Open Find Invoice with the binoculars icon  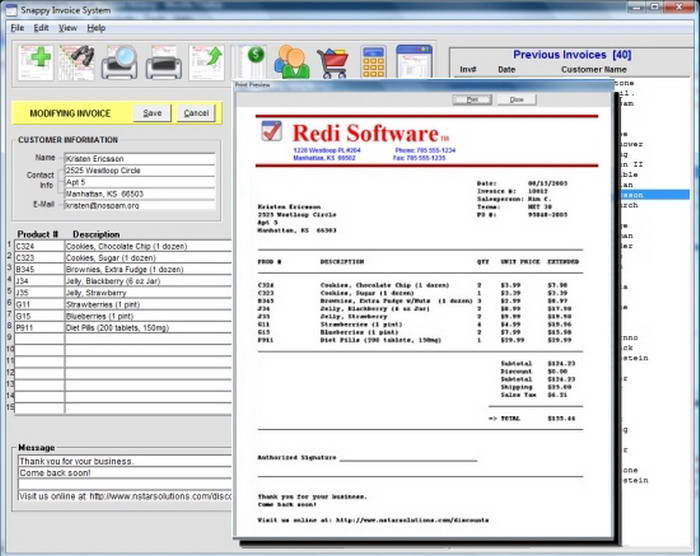pyautogui.click(x=76, y=61)
